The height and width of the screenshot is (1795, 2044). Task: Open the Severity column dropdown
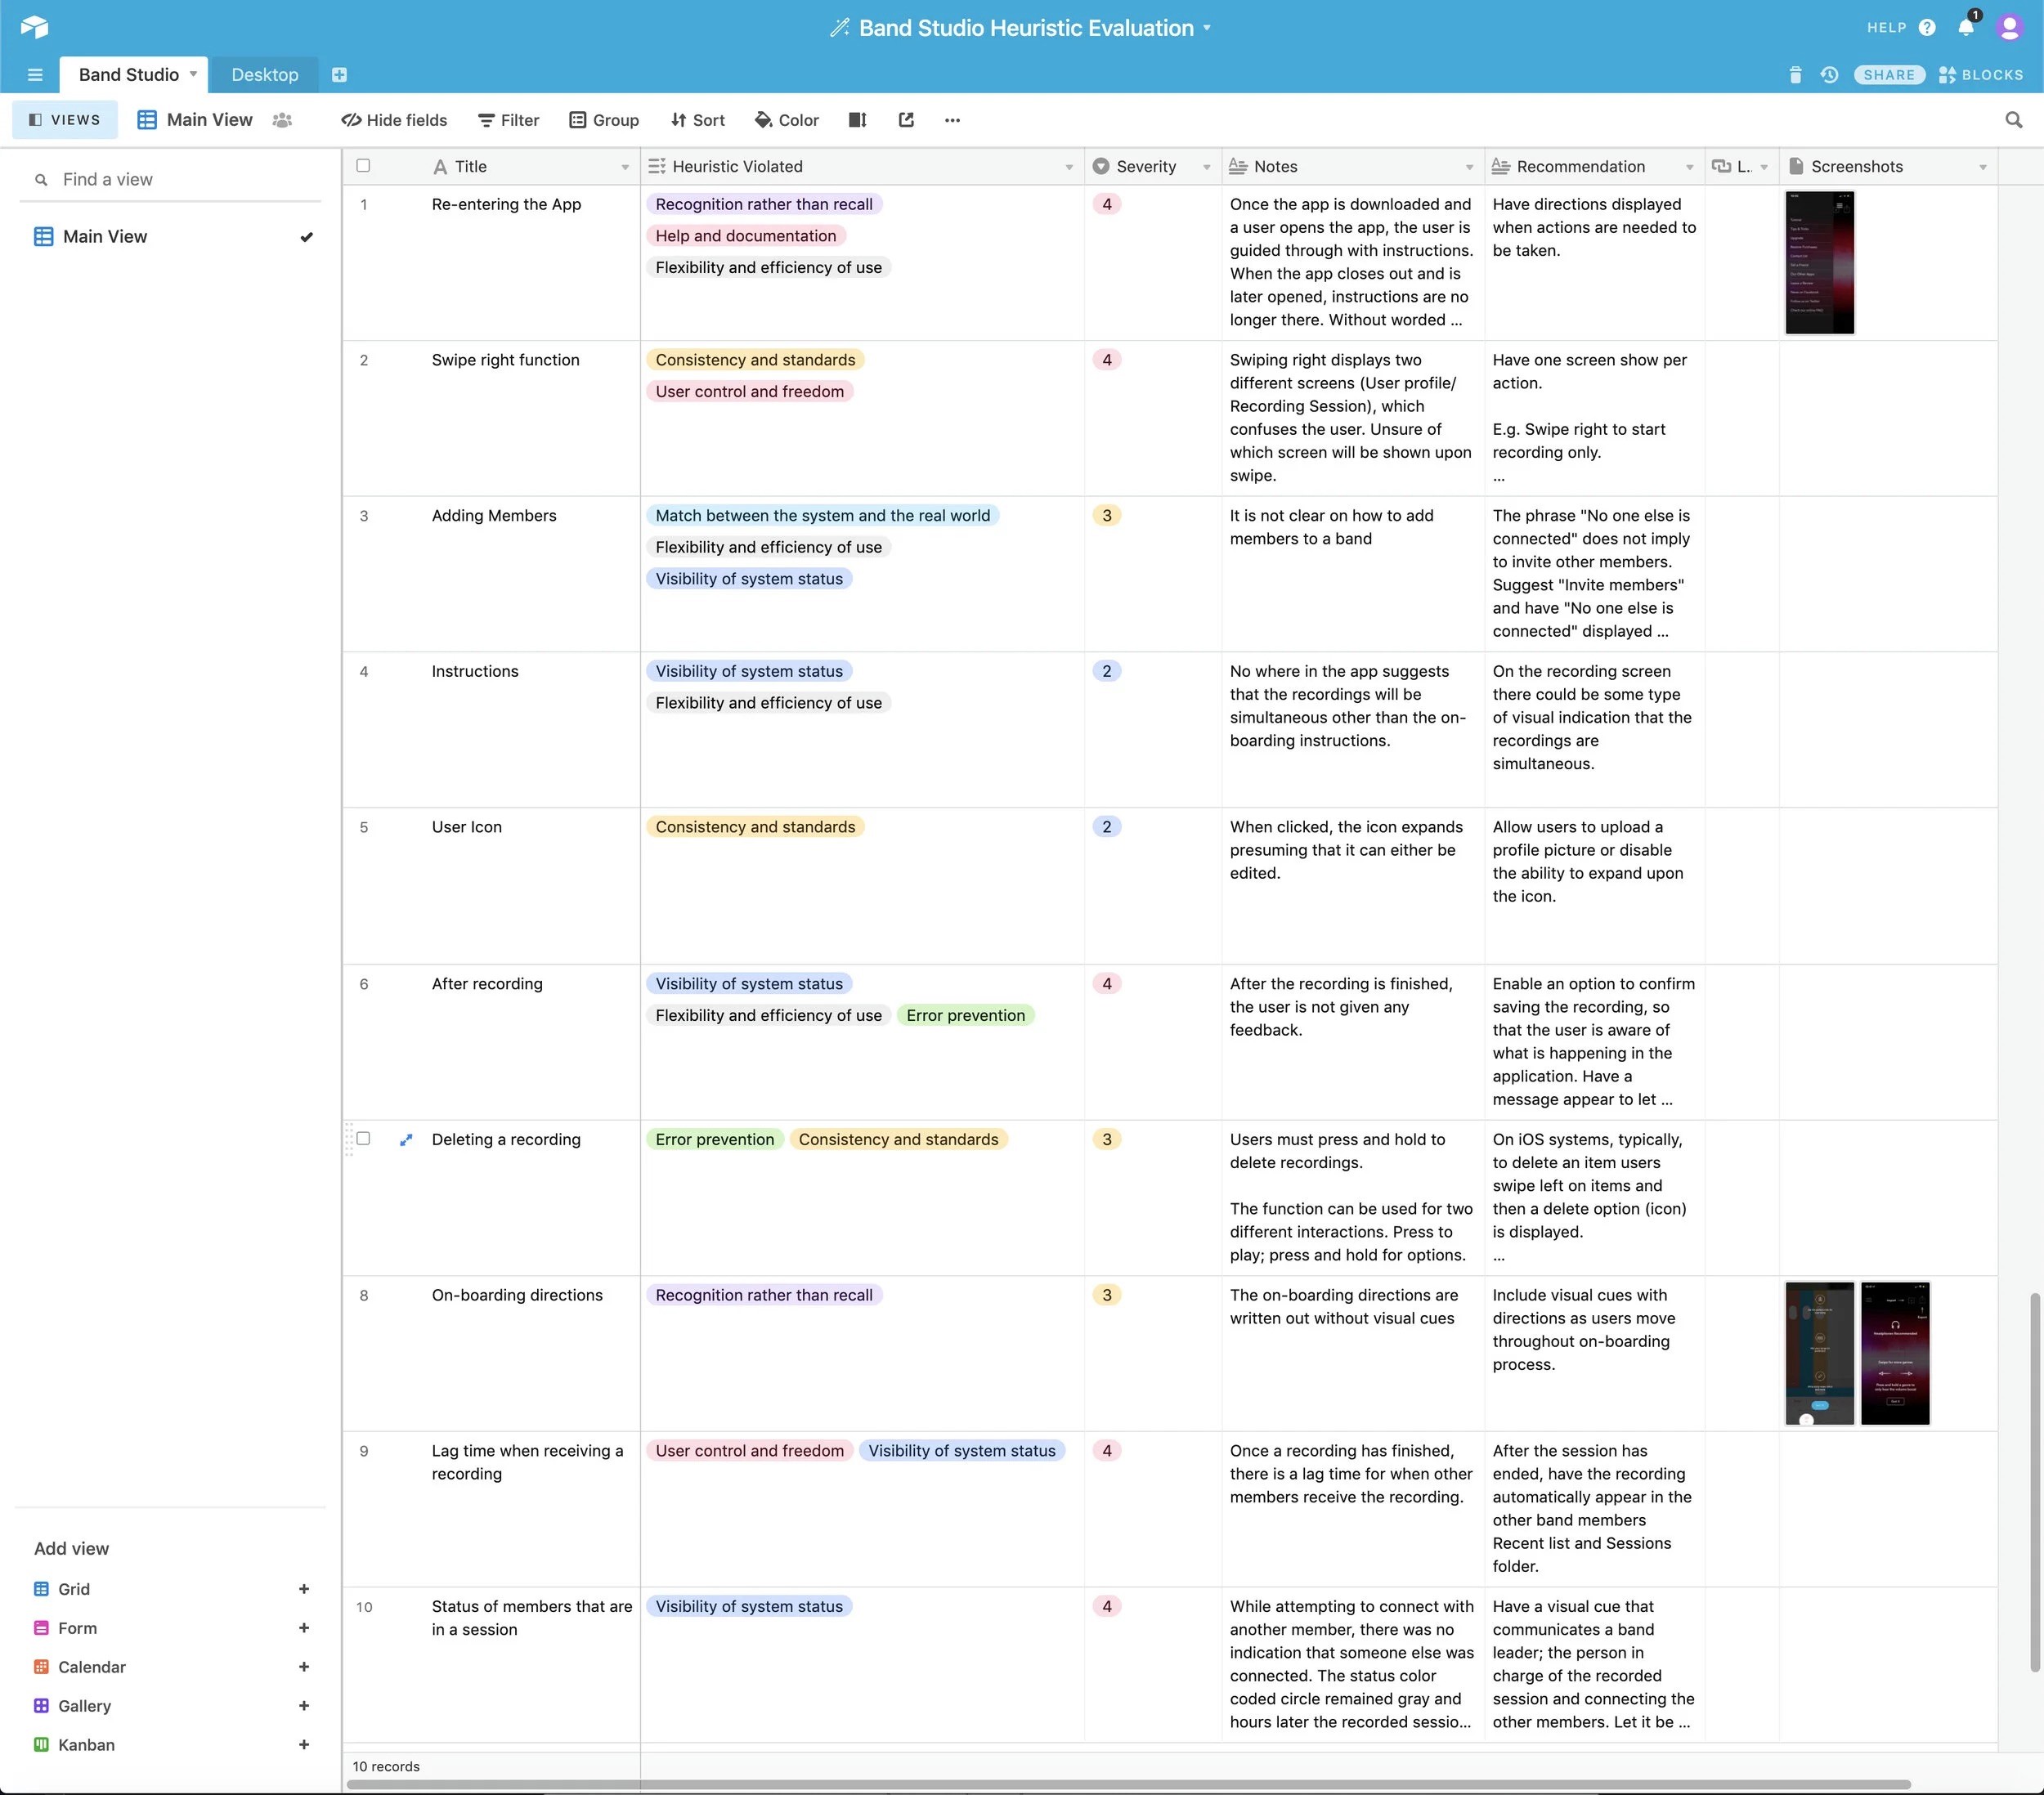click(x=1206, y=167)
